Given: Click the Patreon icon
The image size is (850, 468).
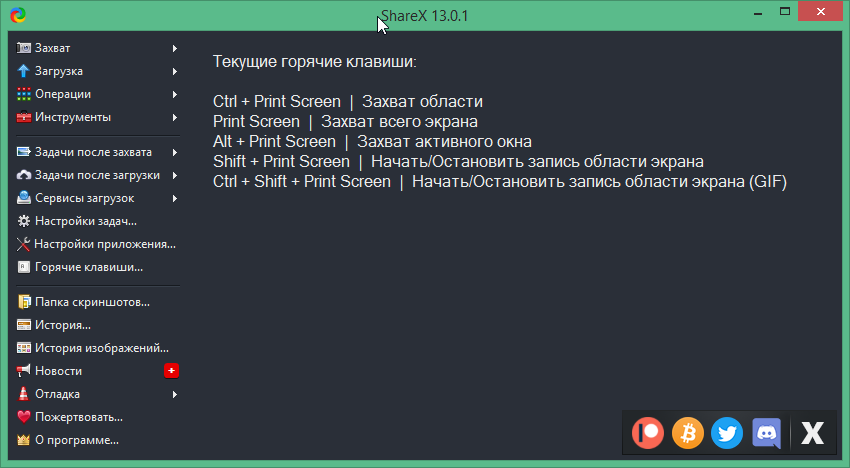Looking at the screenshot, I should coord(648,432).
